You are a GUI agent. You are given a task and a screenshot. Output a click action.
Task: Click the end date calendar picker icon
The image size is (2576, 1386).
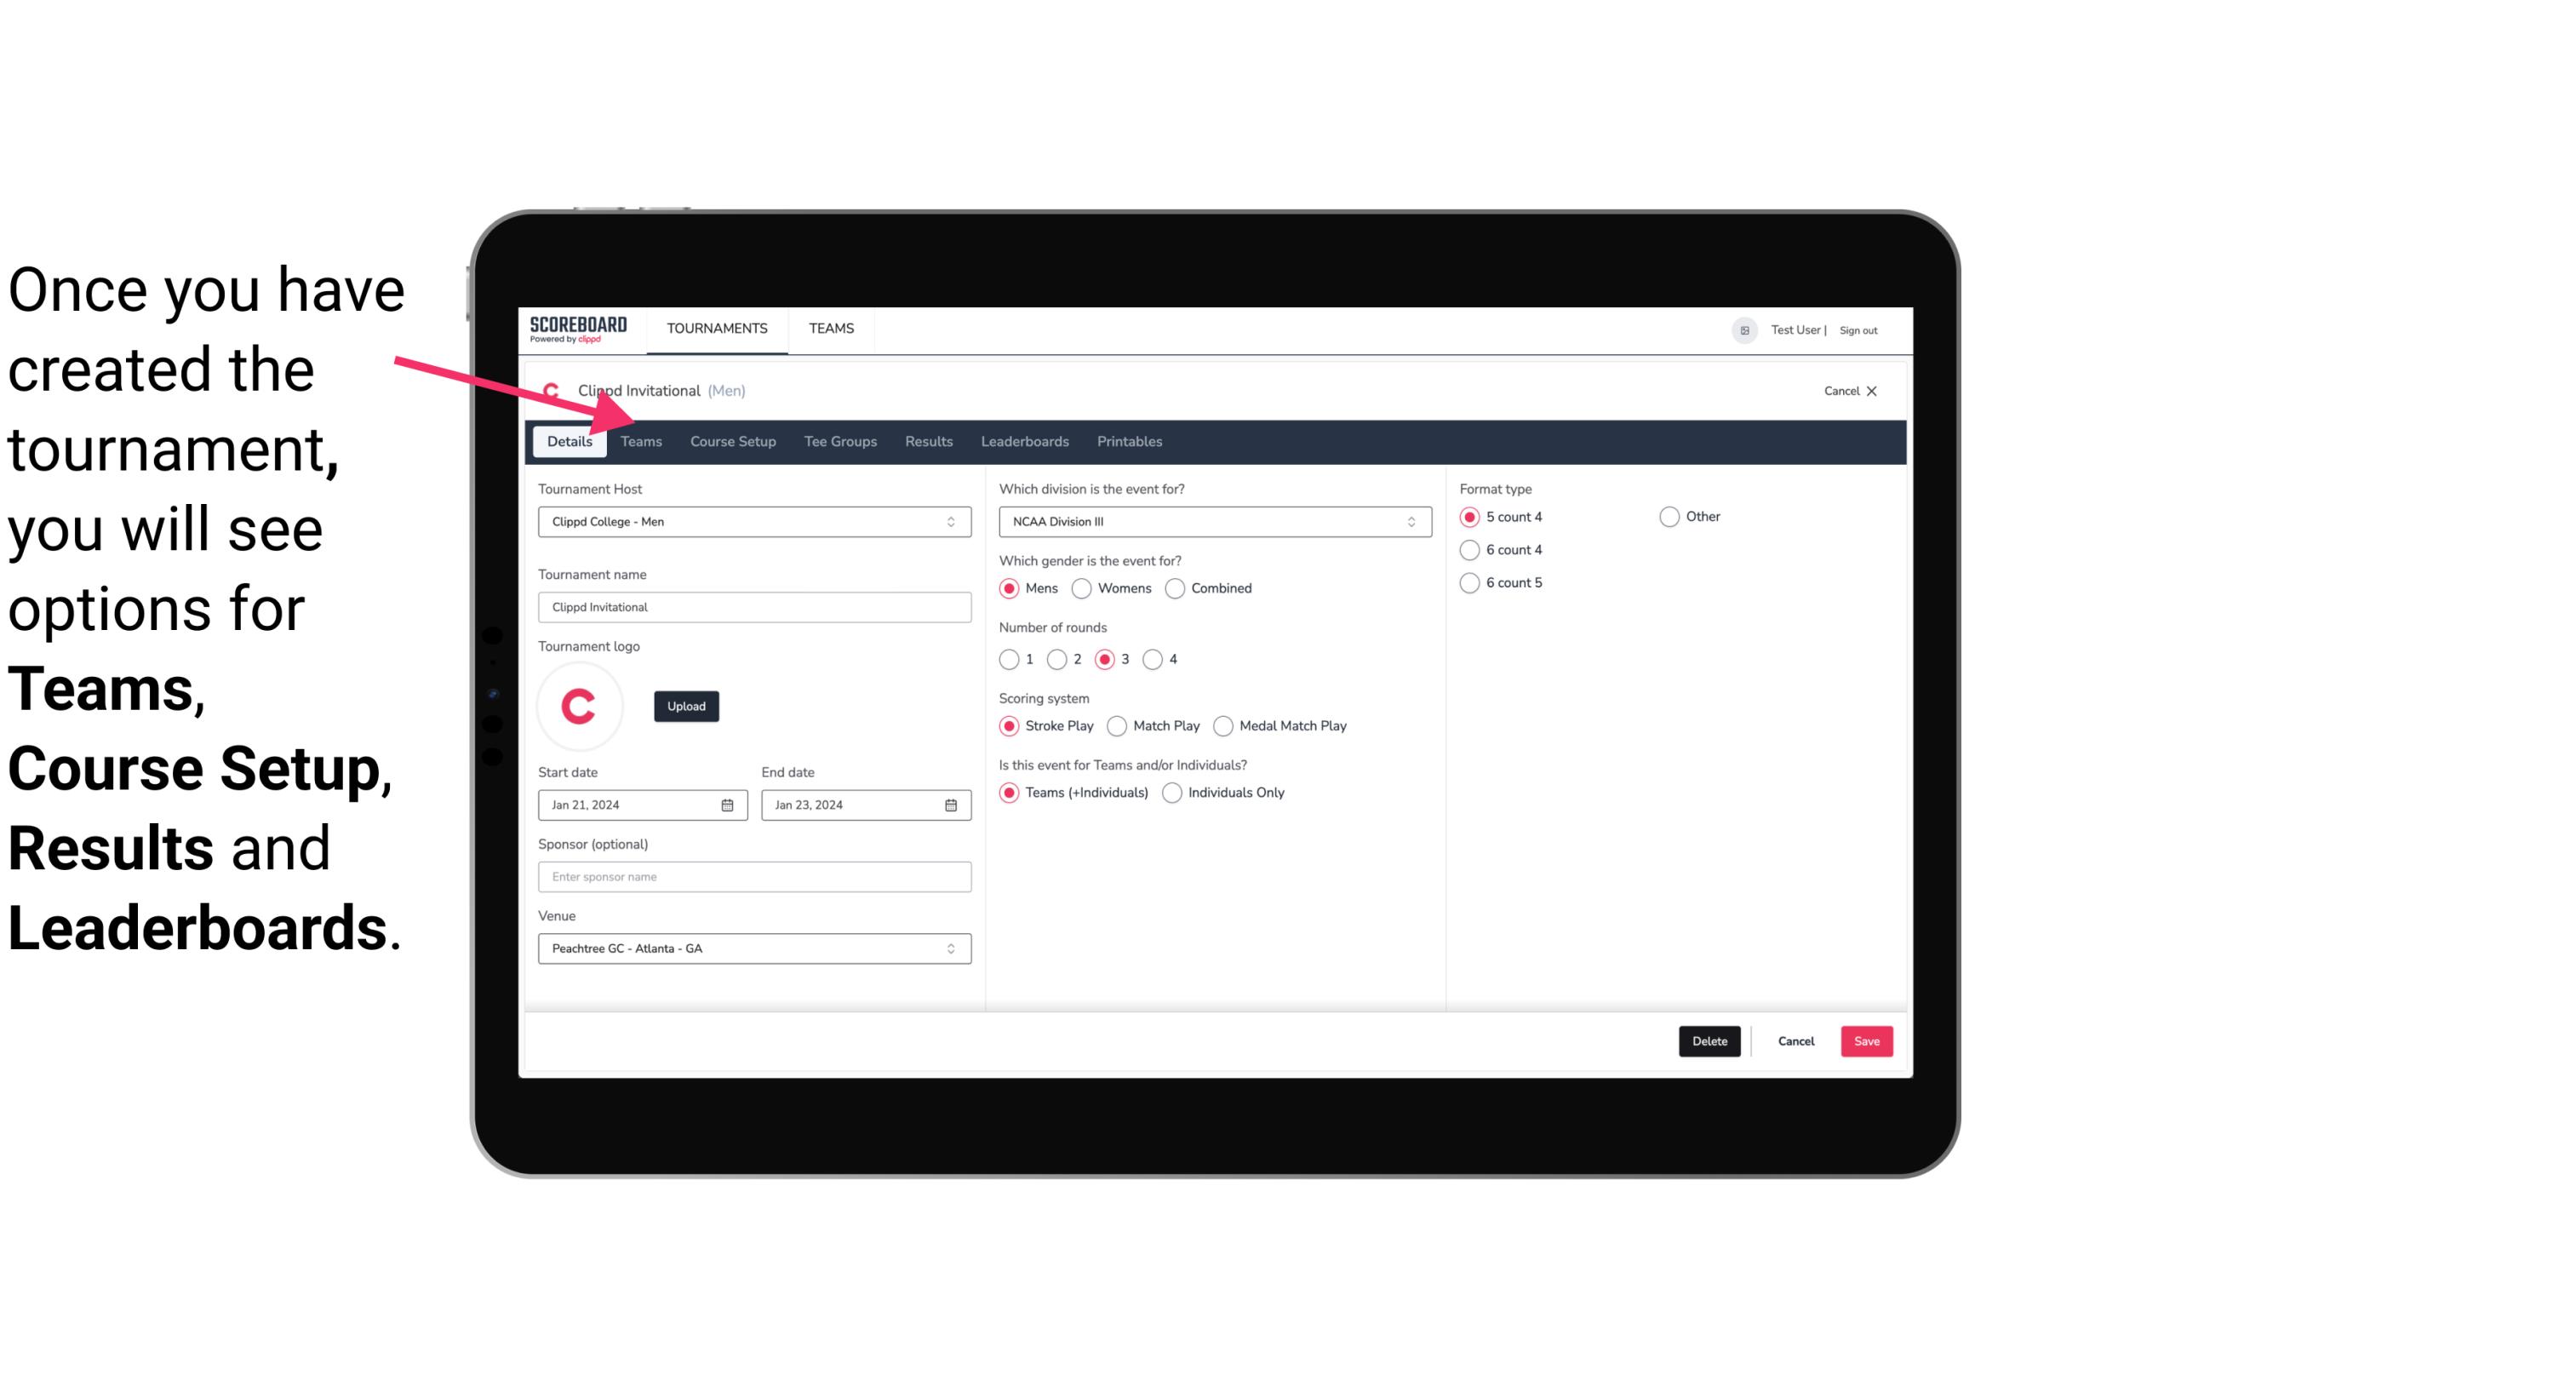coord(952,804)
